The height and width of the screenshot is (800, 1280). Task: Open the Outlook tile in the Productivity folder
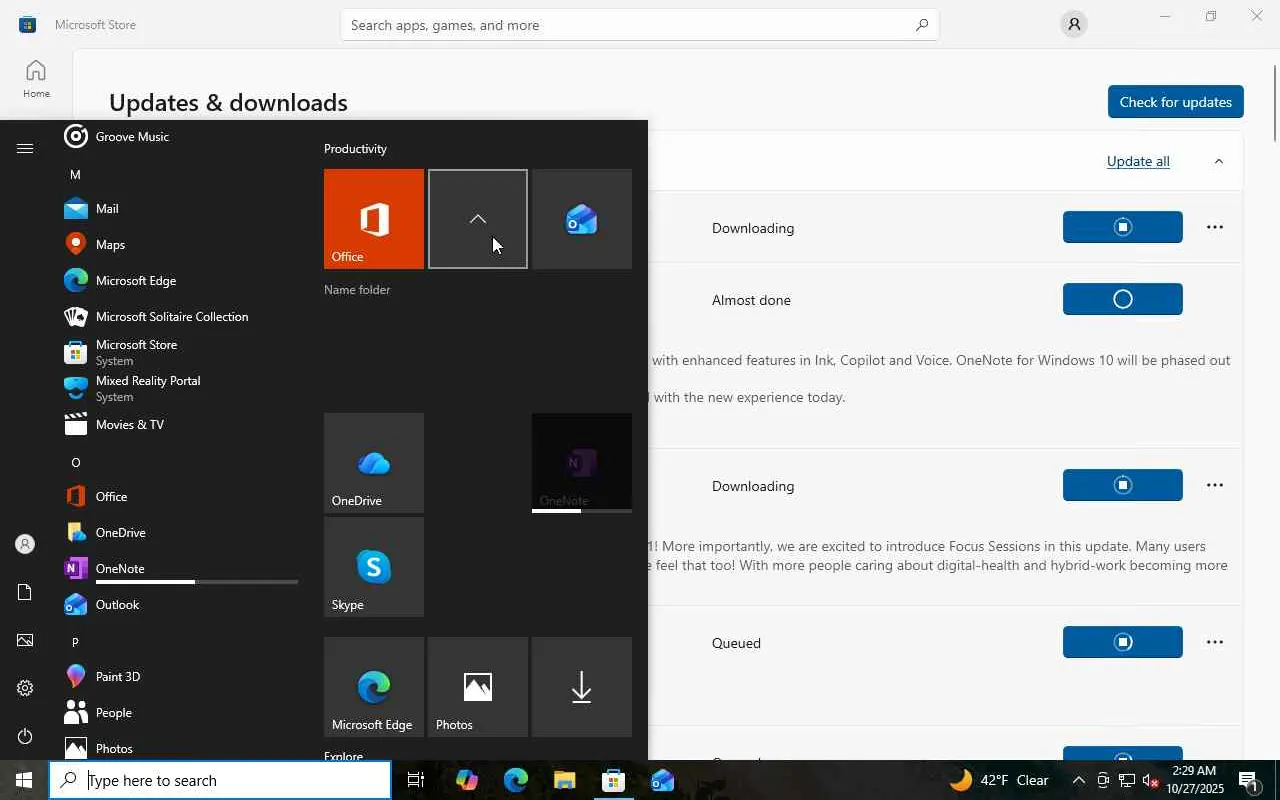pos(582,219)
